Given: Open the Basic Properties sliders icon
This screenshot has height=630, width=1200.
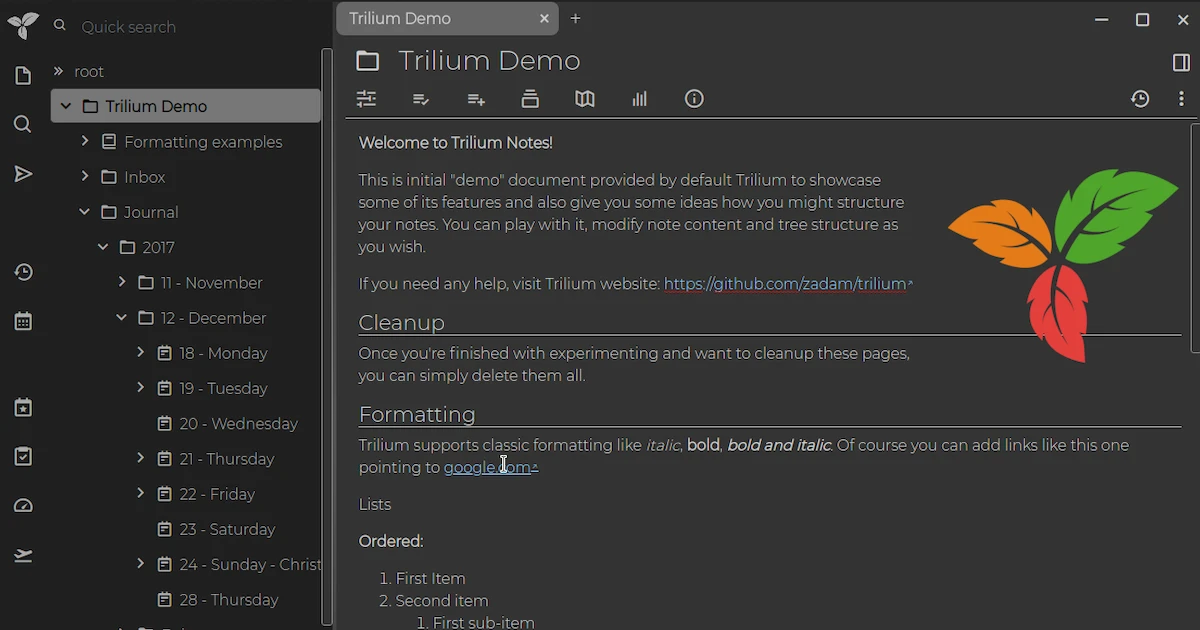Looking at the screenshot, I should 366,99.
